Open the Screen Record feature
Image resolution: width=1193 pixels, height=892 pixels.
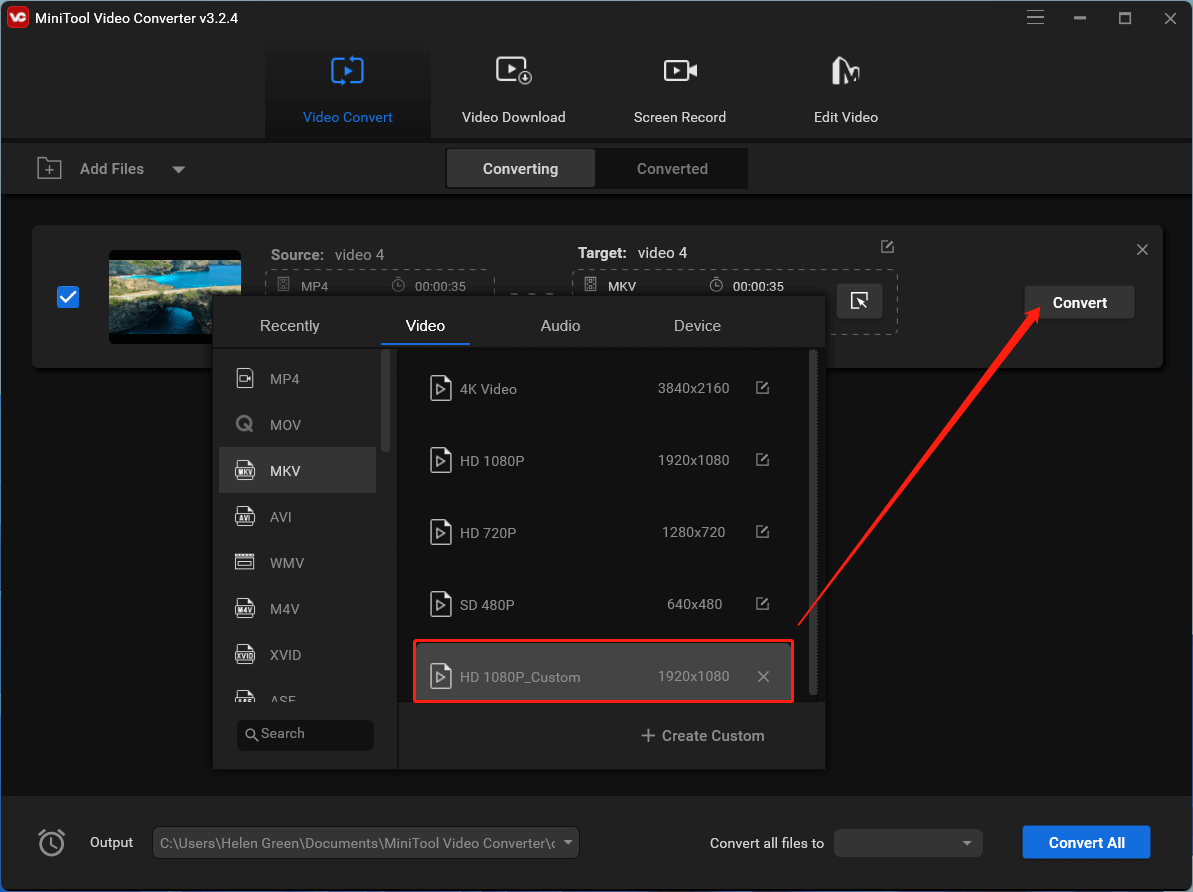point(679,88)
